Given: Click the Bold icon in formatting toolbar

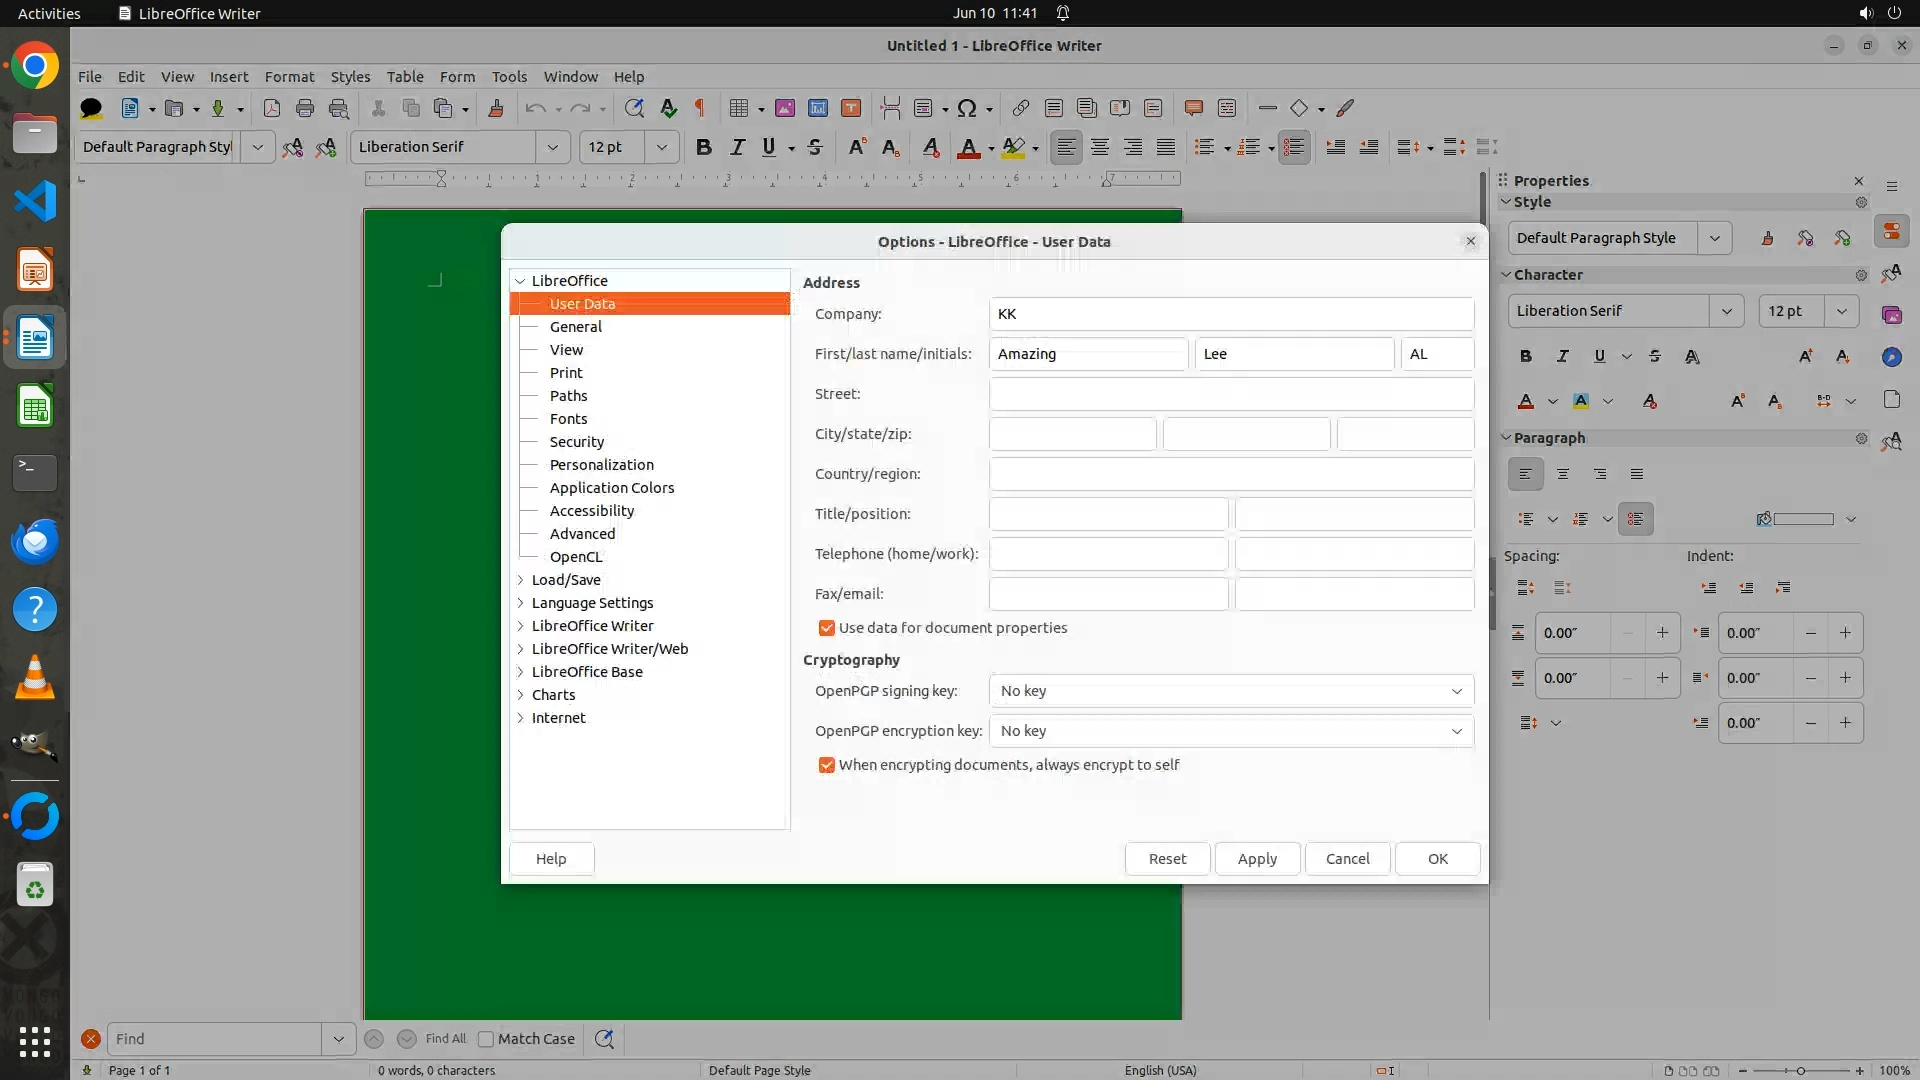Looking at the screenshot, I should [704, 147].
